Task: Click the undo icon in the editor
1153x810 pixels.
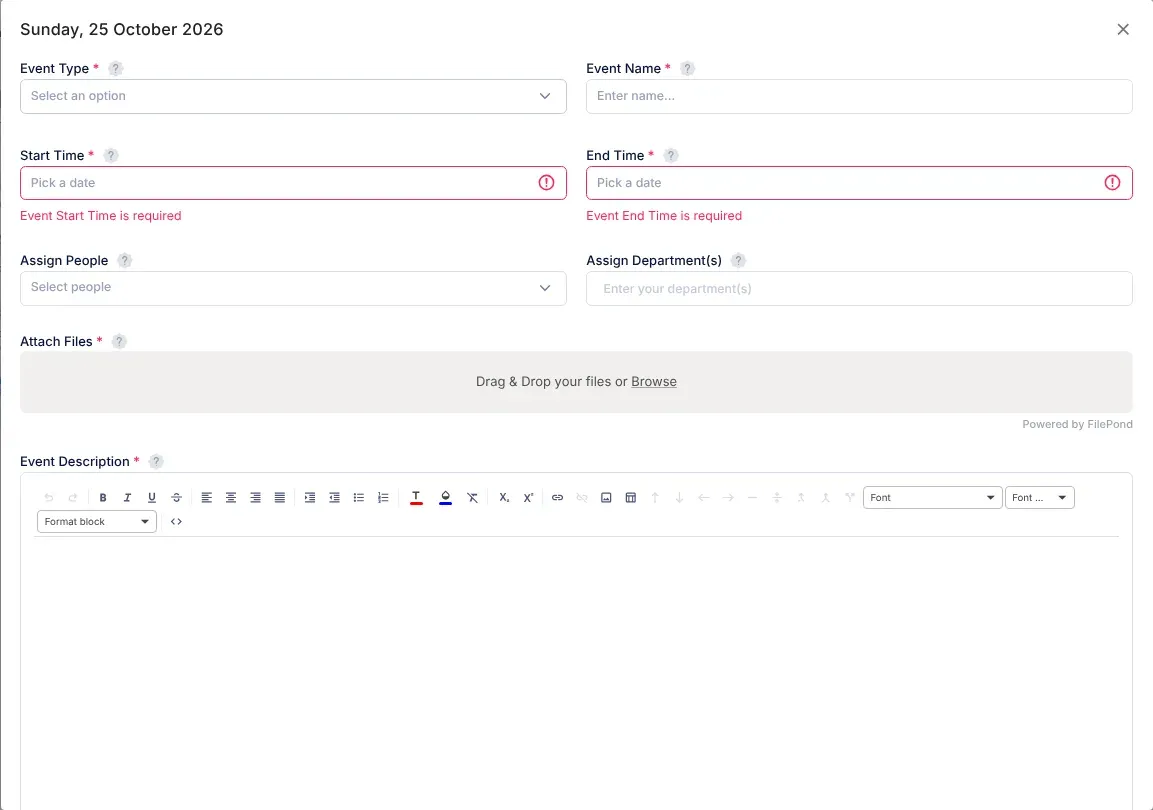Action: point(49,498)
